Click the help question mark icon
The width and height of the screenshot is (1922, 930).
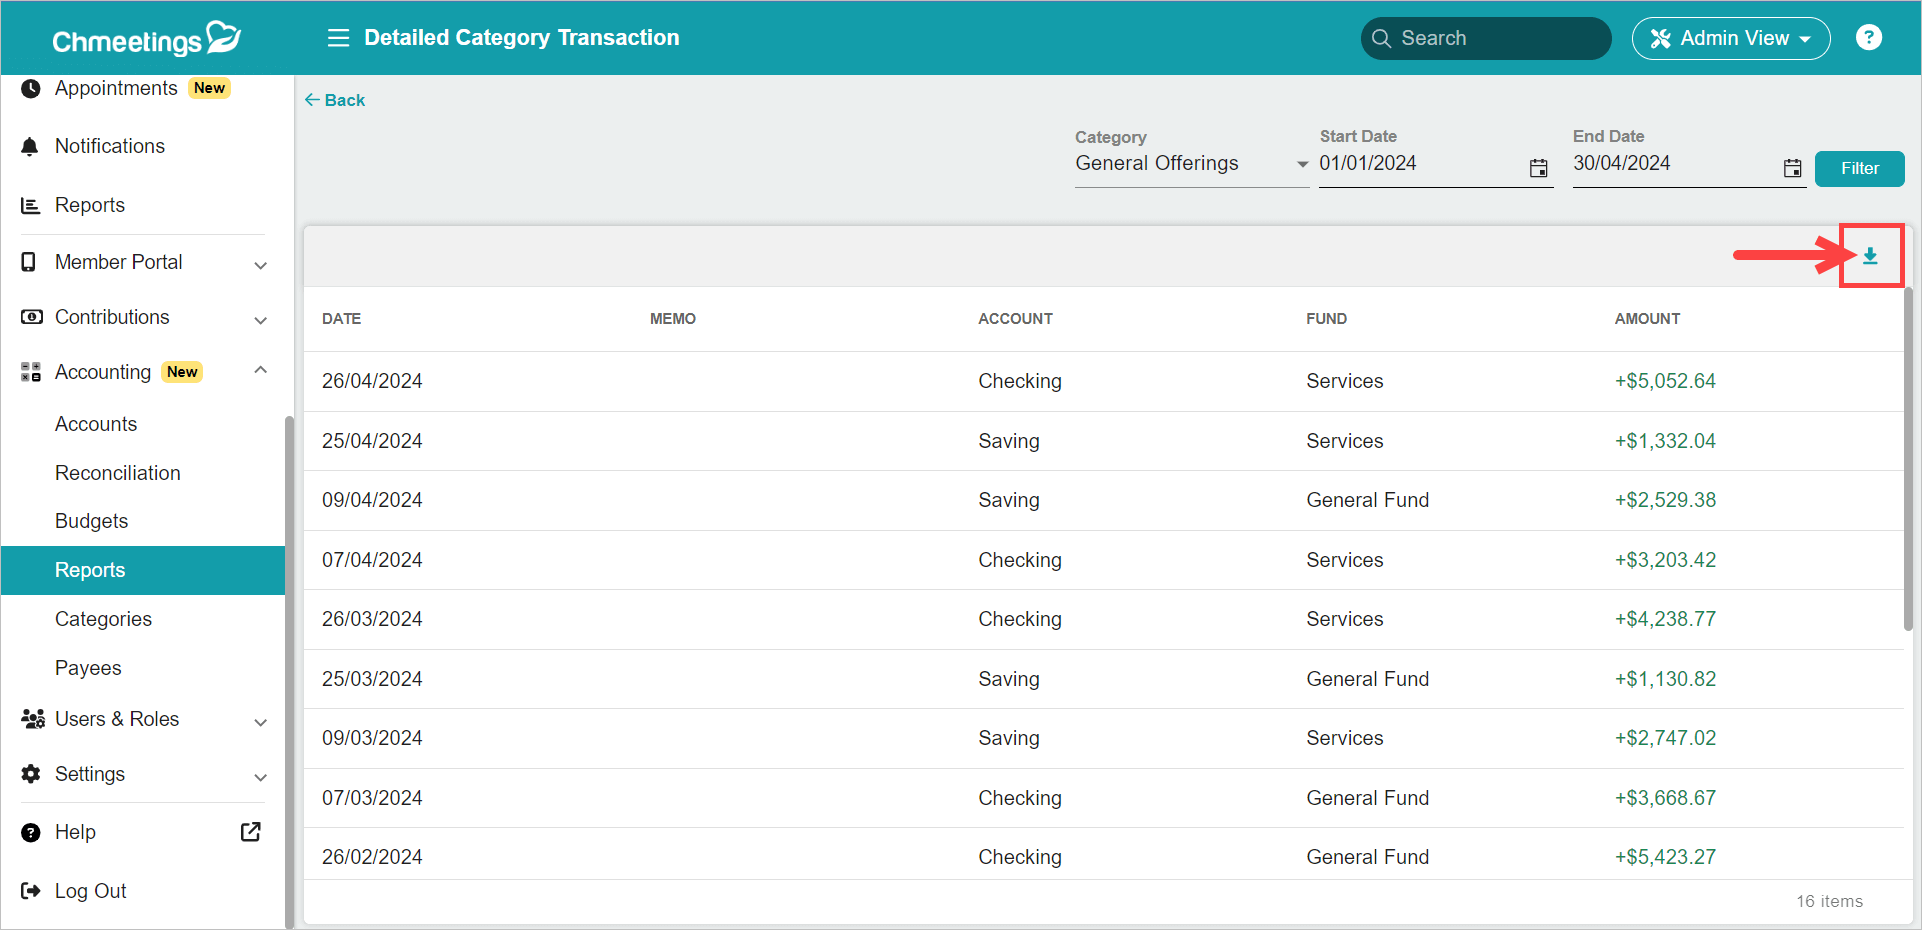(1868, 37)
